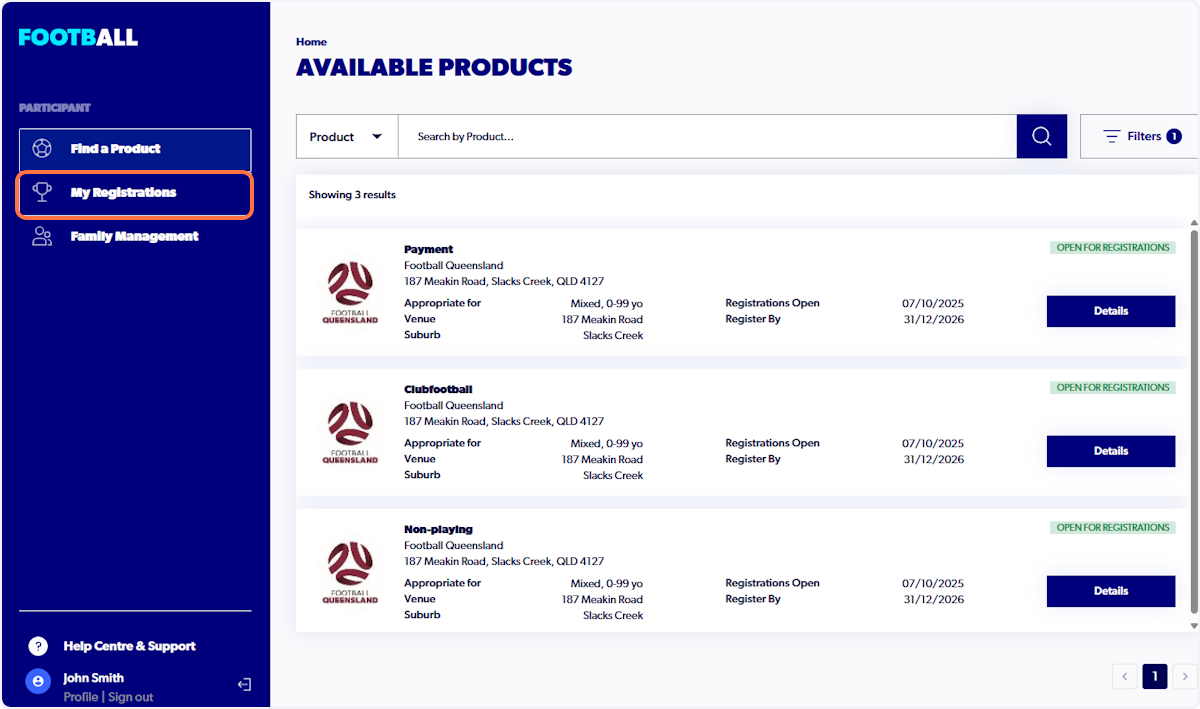The height and width of the screenshot is (709, 1200).
Task: Click the people icon beside Family Management
Action: click(x=42, y=236)
